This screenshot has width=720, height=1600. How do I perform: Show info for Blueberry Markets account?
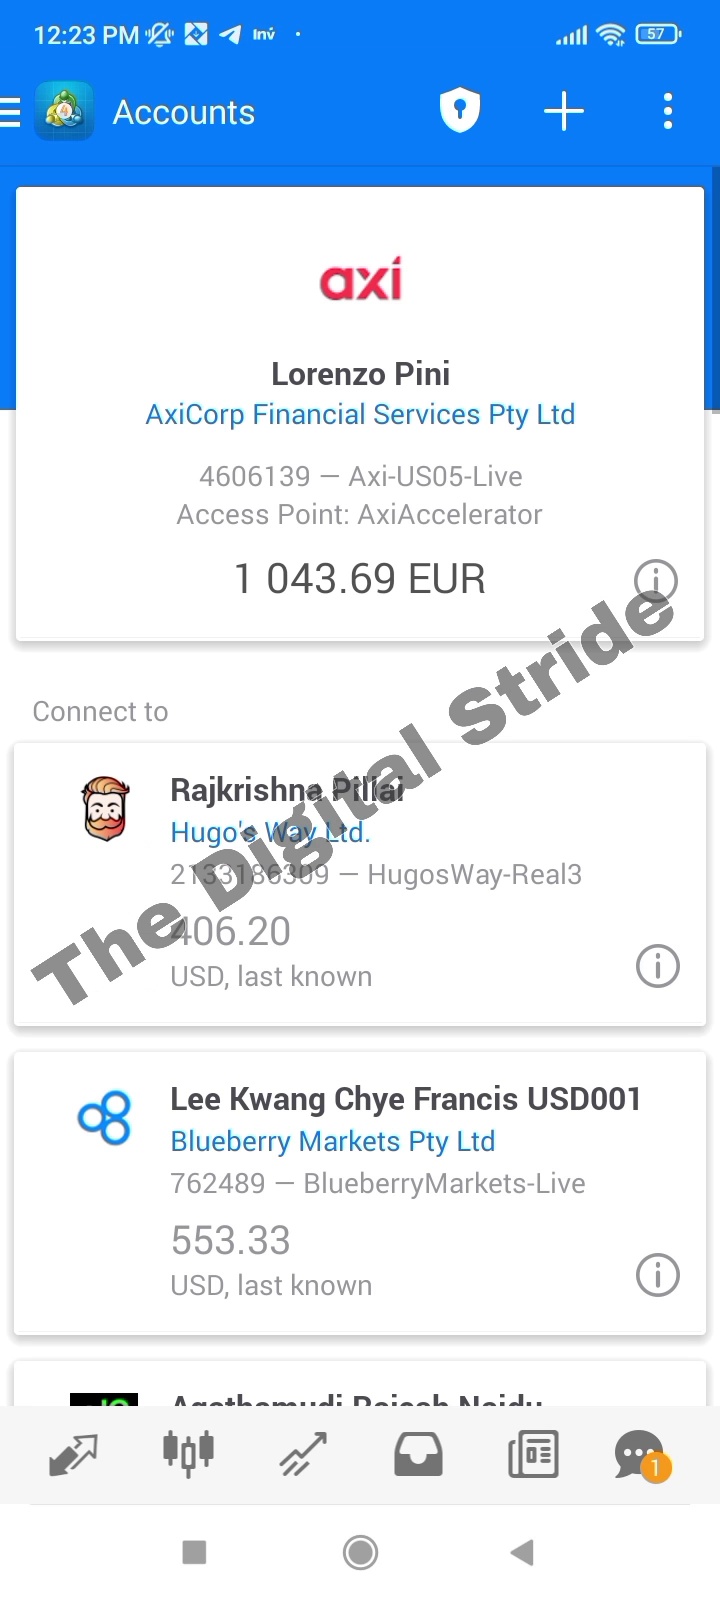pyautogui.click(x=658, y=1275)
